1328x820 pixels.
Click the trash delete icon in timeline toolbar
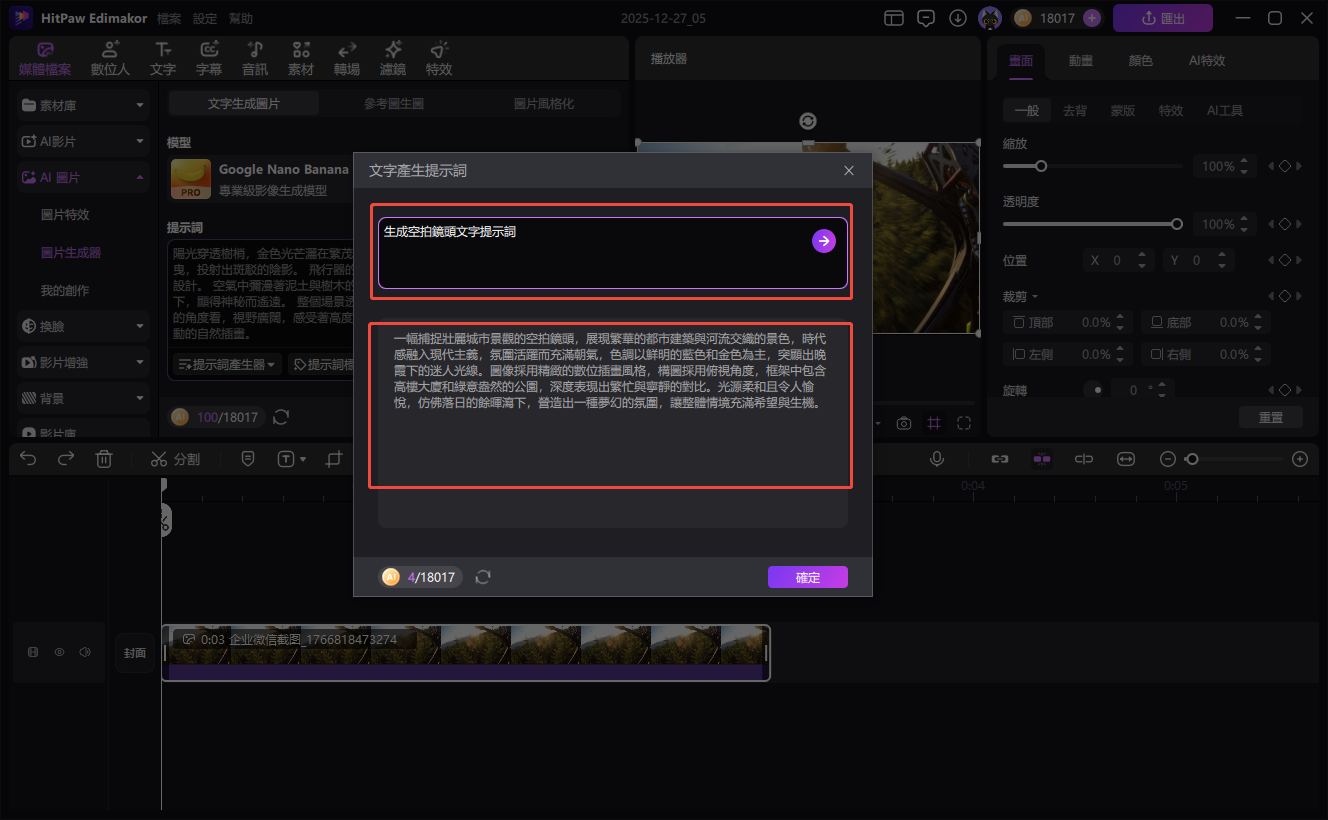pos(103,459)
